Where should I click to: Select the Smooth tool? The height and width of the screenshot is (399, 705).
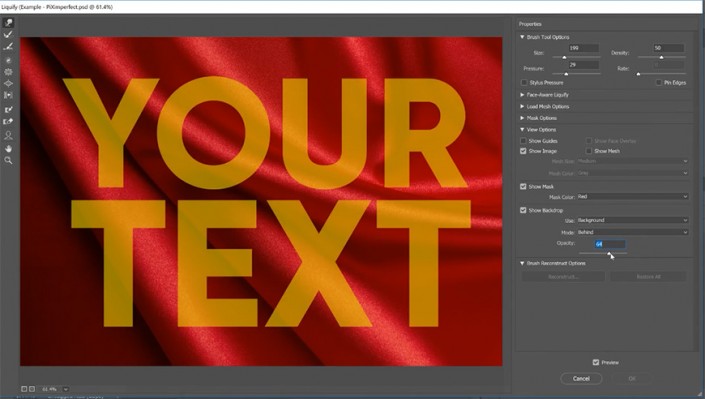click(8, 47)
